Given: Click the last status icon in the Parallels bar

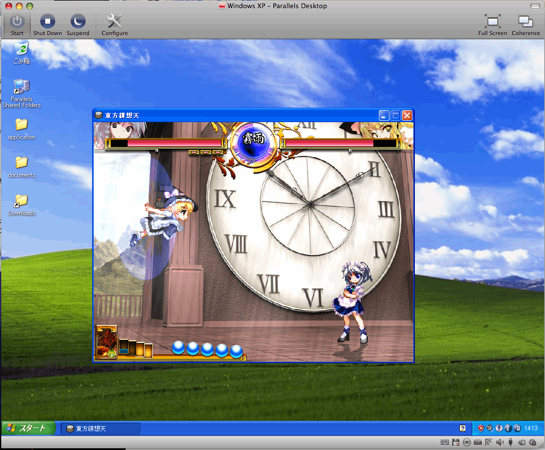Looking at the screenshot, I should click(x=532, y=442).
